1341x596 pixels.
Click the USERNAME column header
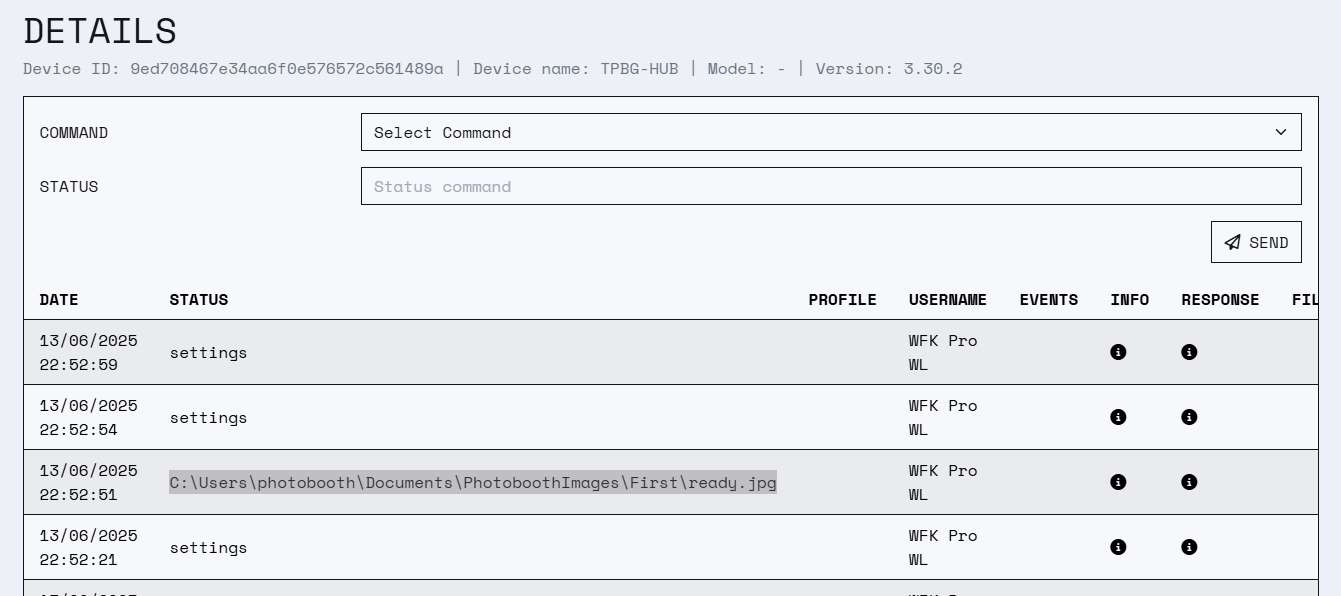948,300
